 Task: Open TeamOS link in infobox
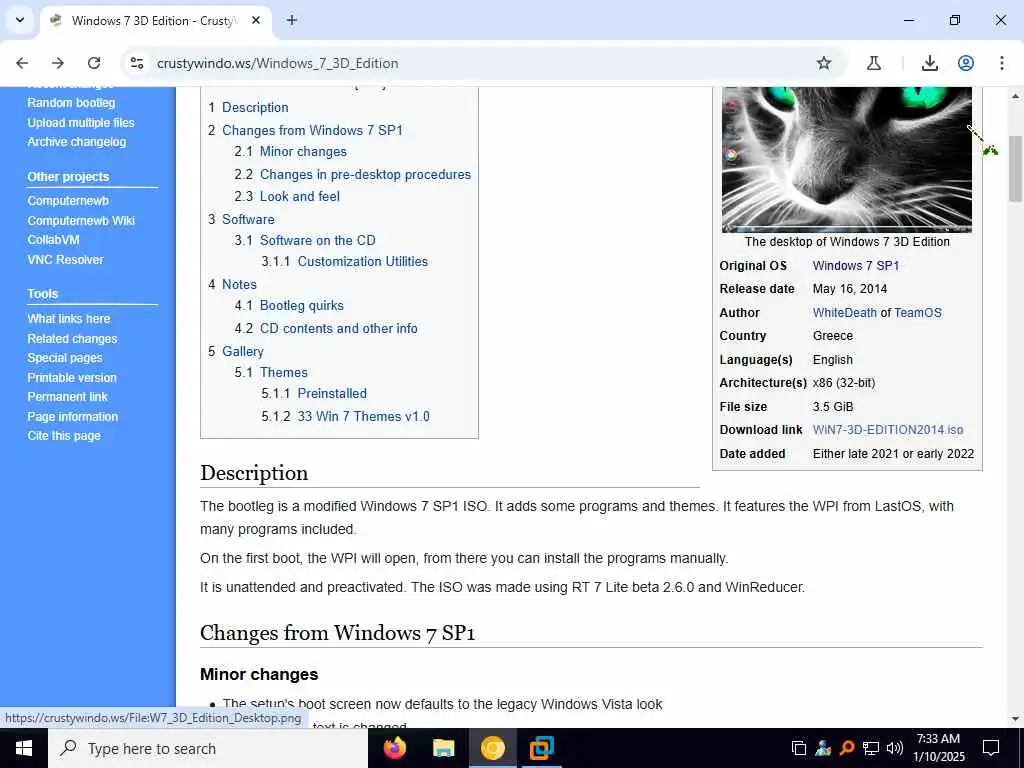(x=918, y=312)
